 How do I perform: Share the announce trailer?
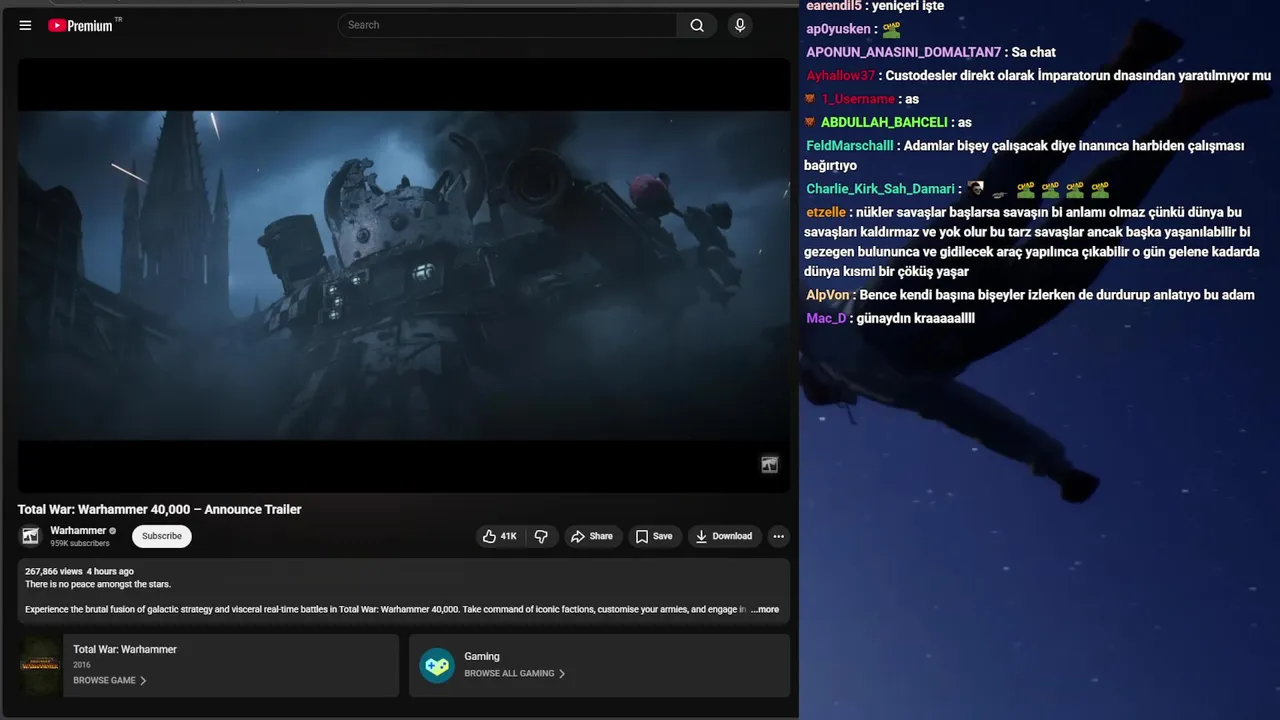pos(592,536)
